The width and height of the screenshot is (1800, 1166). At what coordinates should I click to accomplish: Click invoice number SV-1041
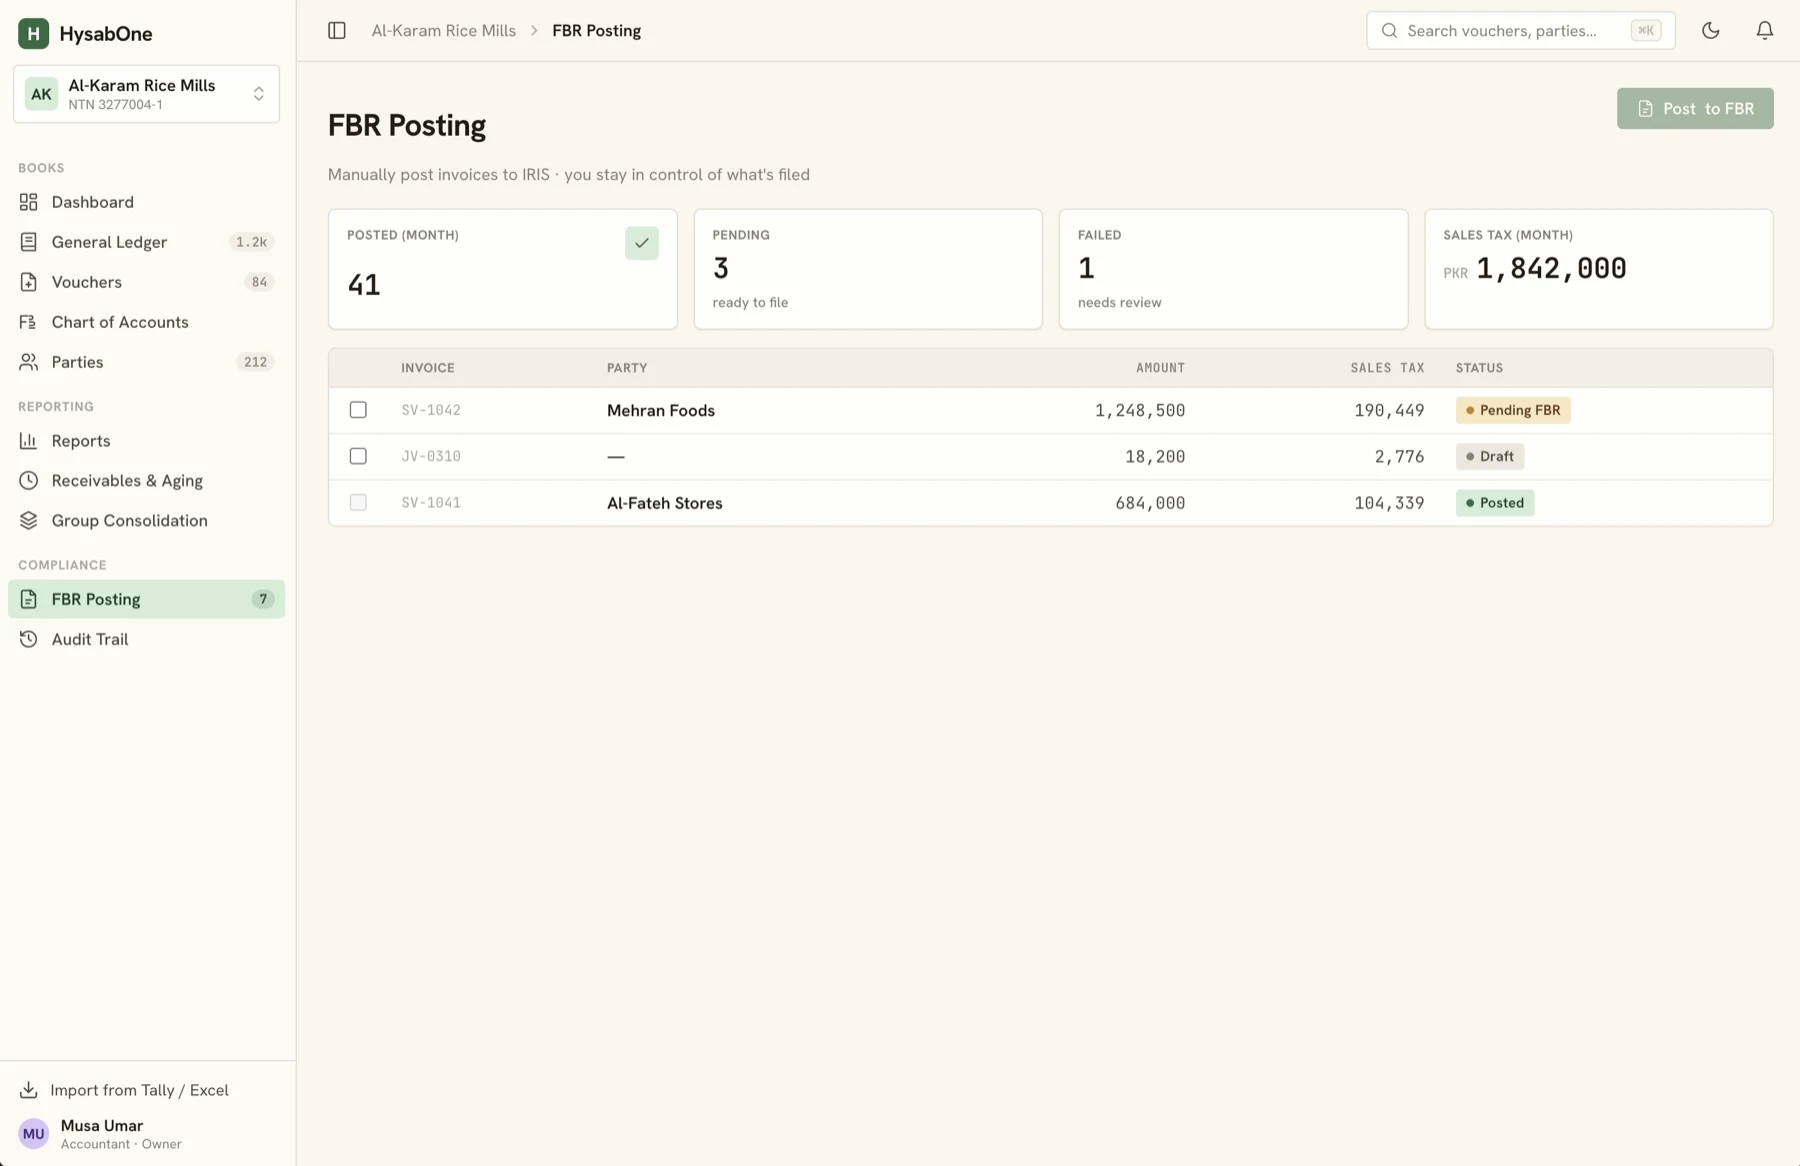(x=431, y=503)
